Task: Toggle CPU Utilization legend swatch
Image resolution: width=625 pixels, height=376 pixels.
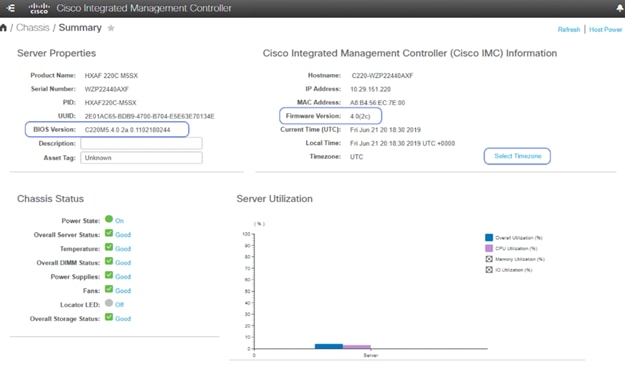Action: point(489,248)
